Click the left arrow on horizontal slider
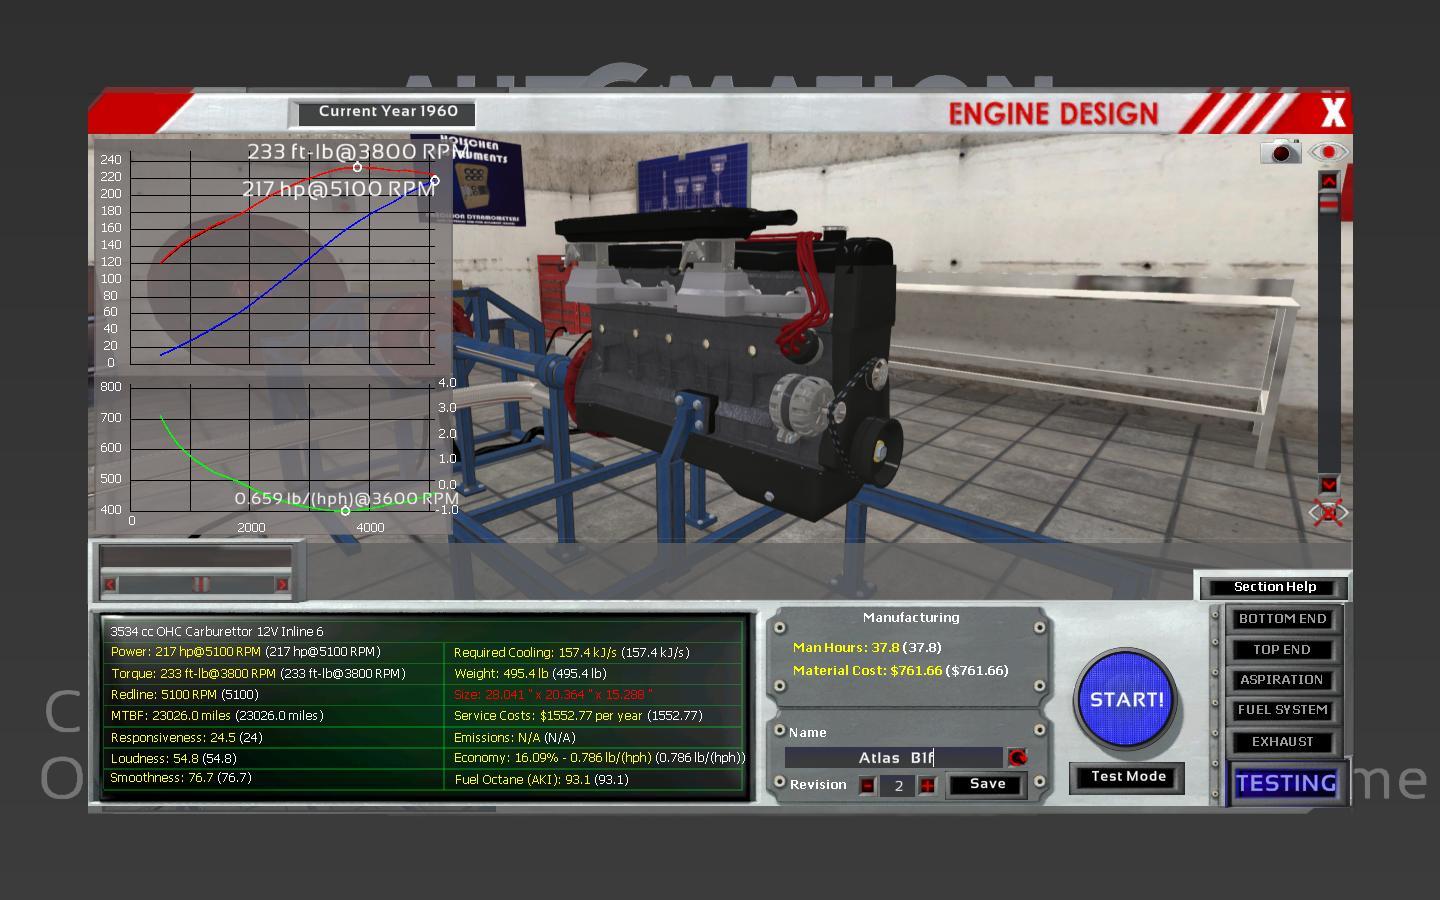1440x900 pixels. pyautogui.click(x=110, y=584)
